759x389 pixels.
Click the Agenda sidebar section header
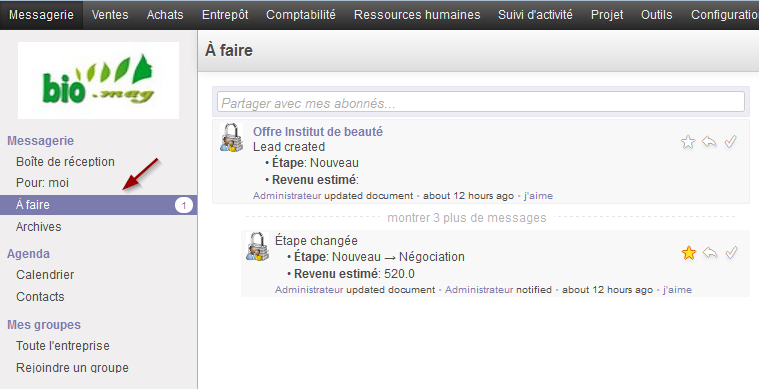point(29,254)
